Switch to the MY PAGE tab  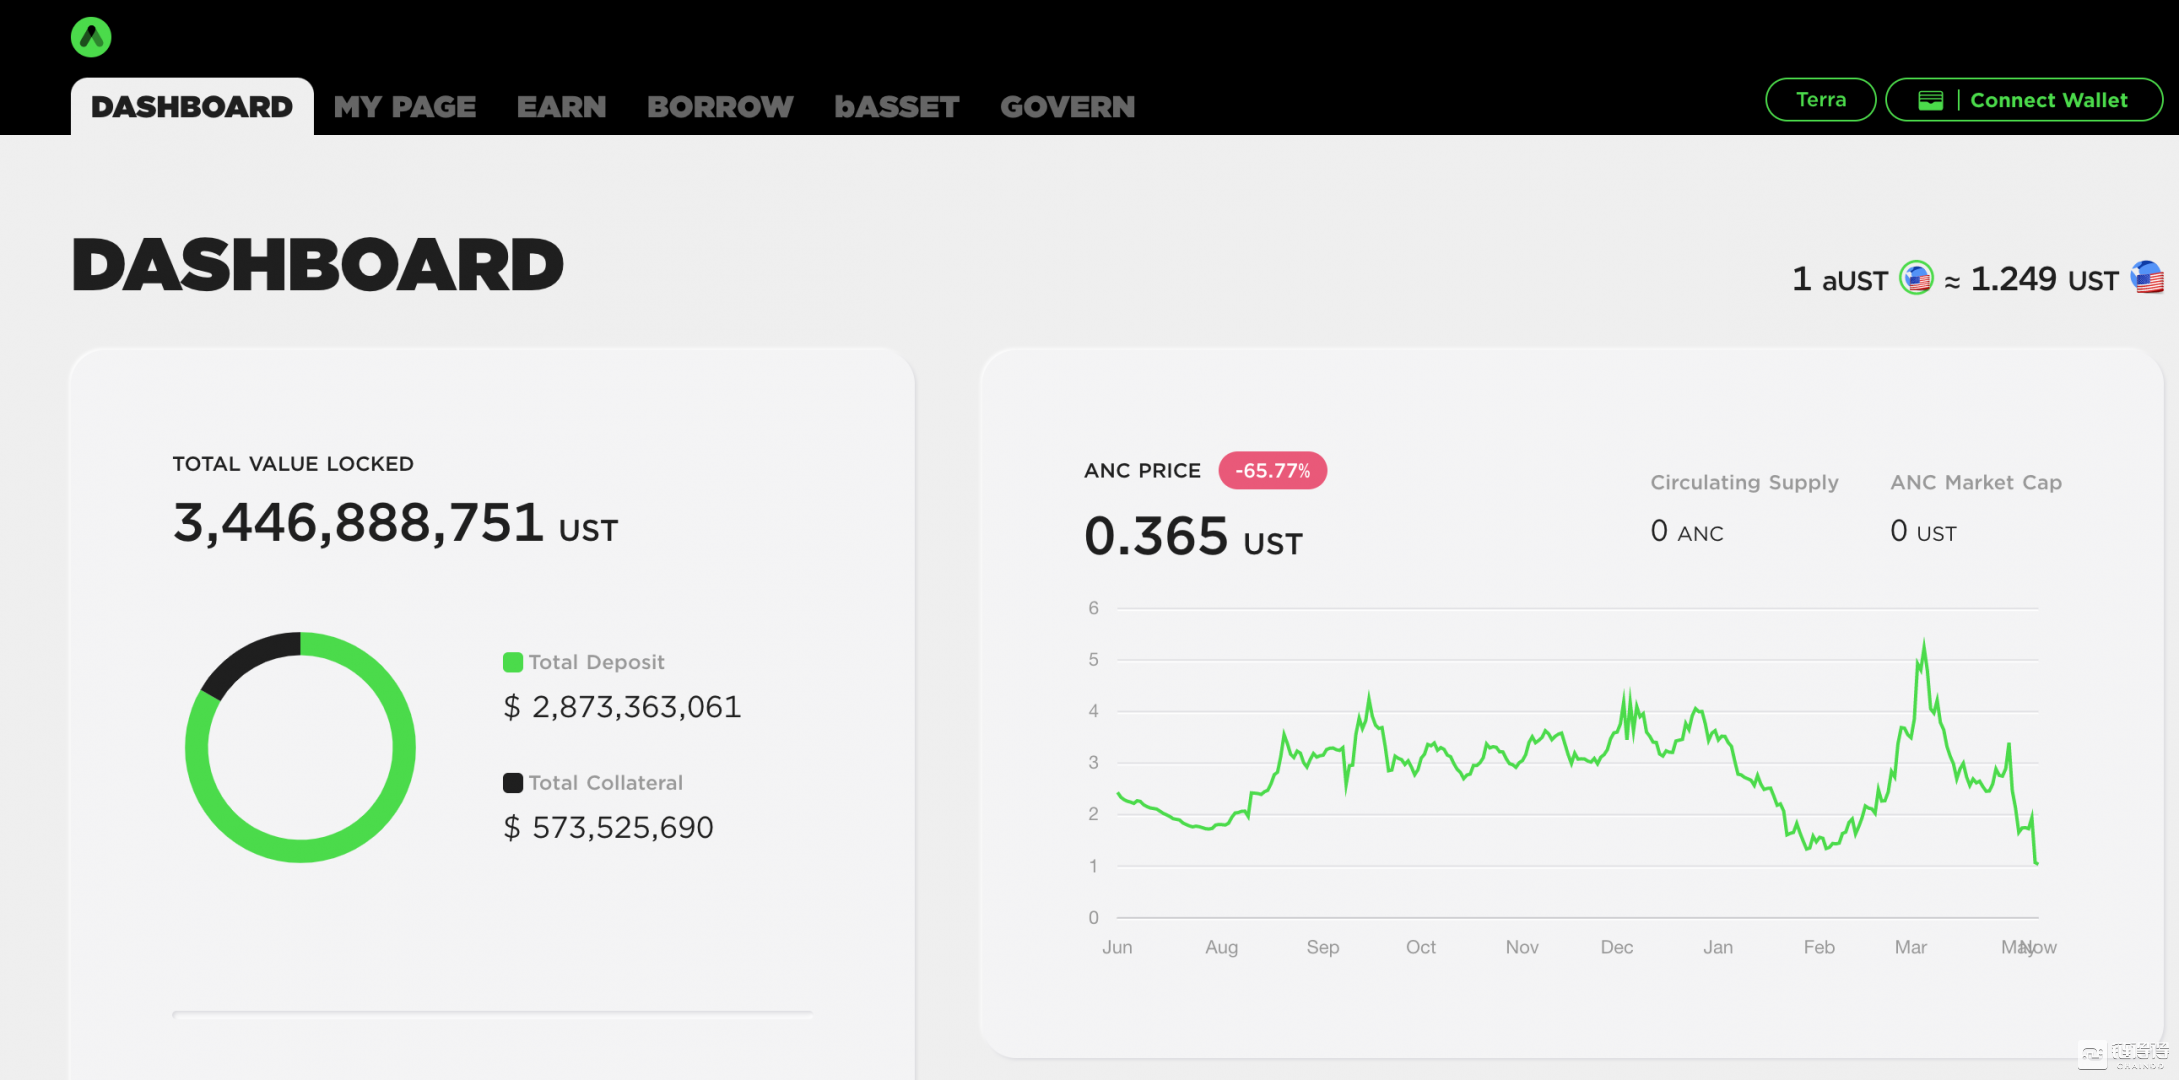pos(405,107)
